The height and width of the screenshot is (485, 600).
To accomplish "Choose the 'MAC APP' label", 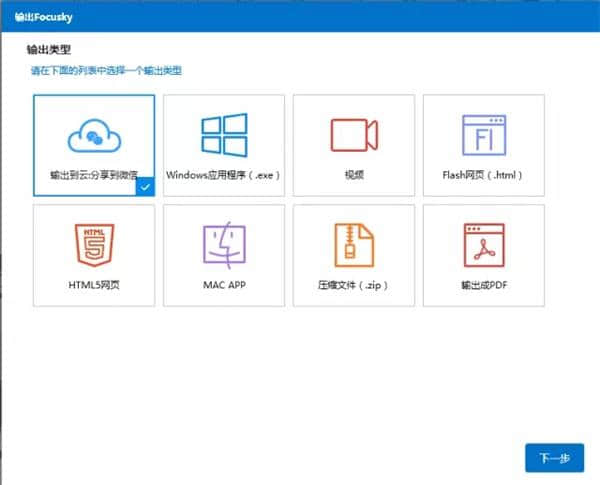I will click(224, 285).
